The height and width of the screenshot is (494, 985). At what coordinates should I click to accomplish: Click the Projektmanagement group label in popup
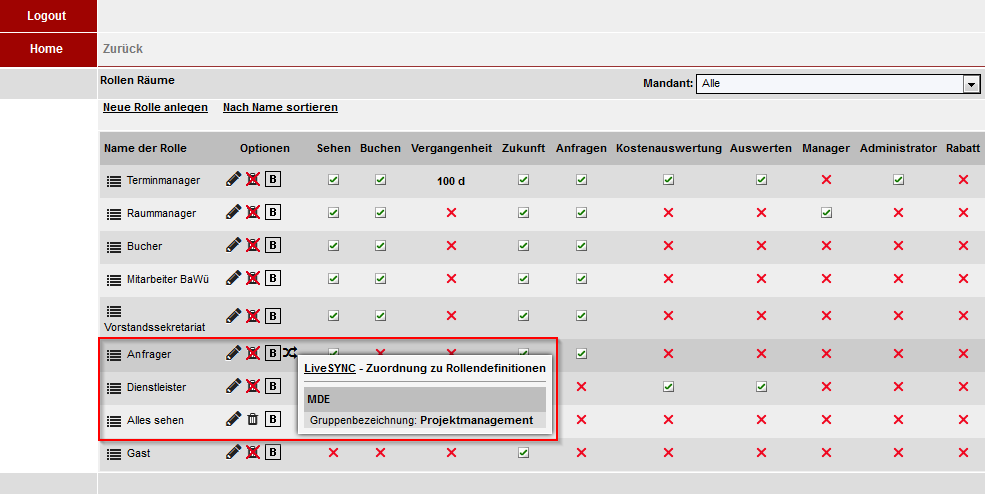pos(476,420)
